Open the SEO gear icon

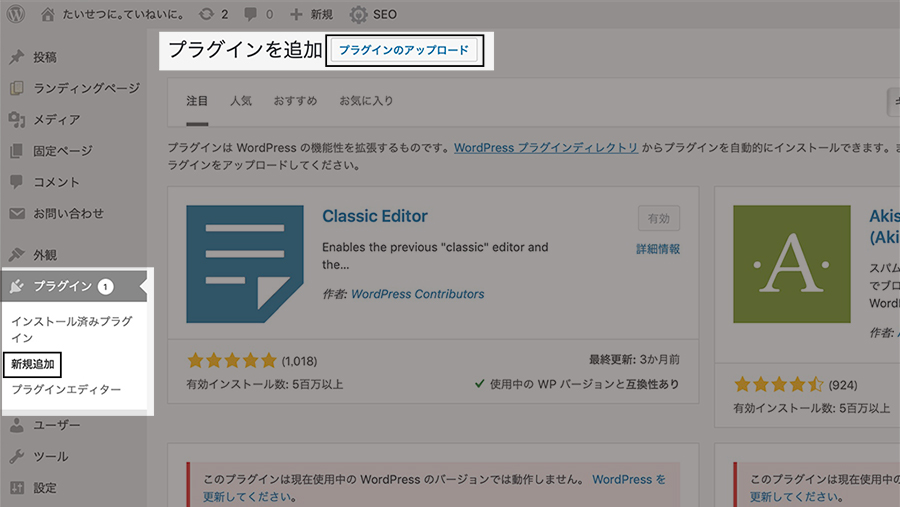358,14
